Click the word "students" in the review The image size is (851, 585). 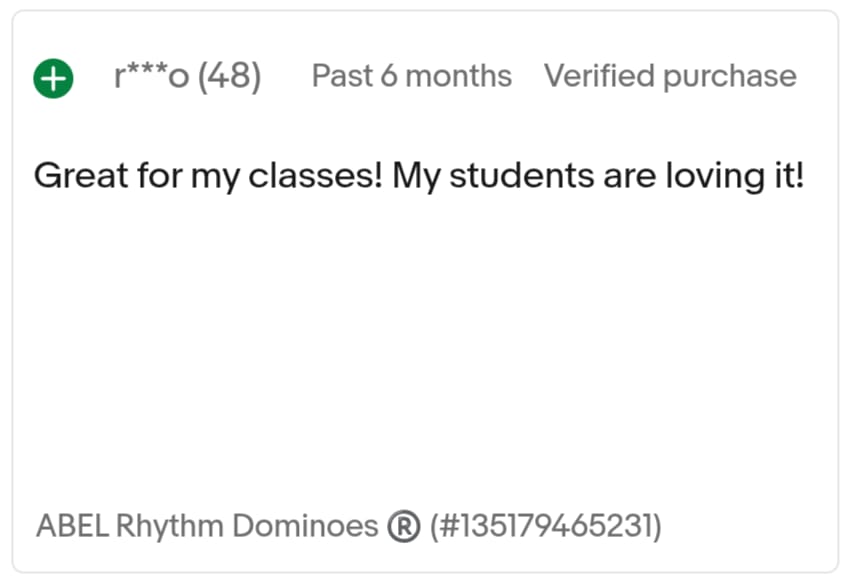pos(522,177)
